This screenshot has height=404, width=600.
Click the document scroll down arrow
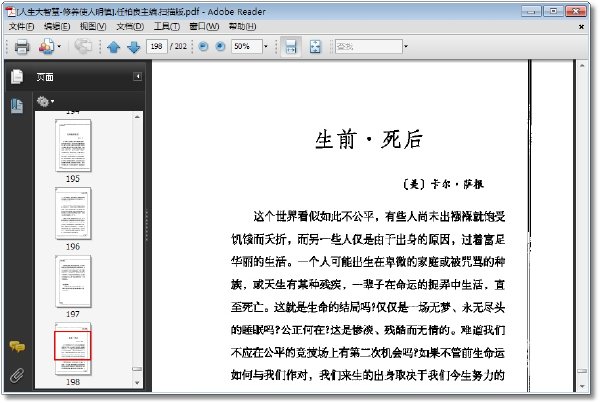coord(582,386)
